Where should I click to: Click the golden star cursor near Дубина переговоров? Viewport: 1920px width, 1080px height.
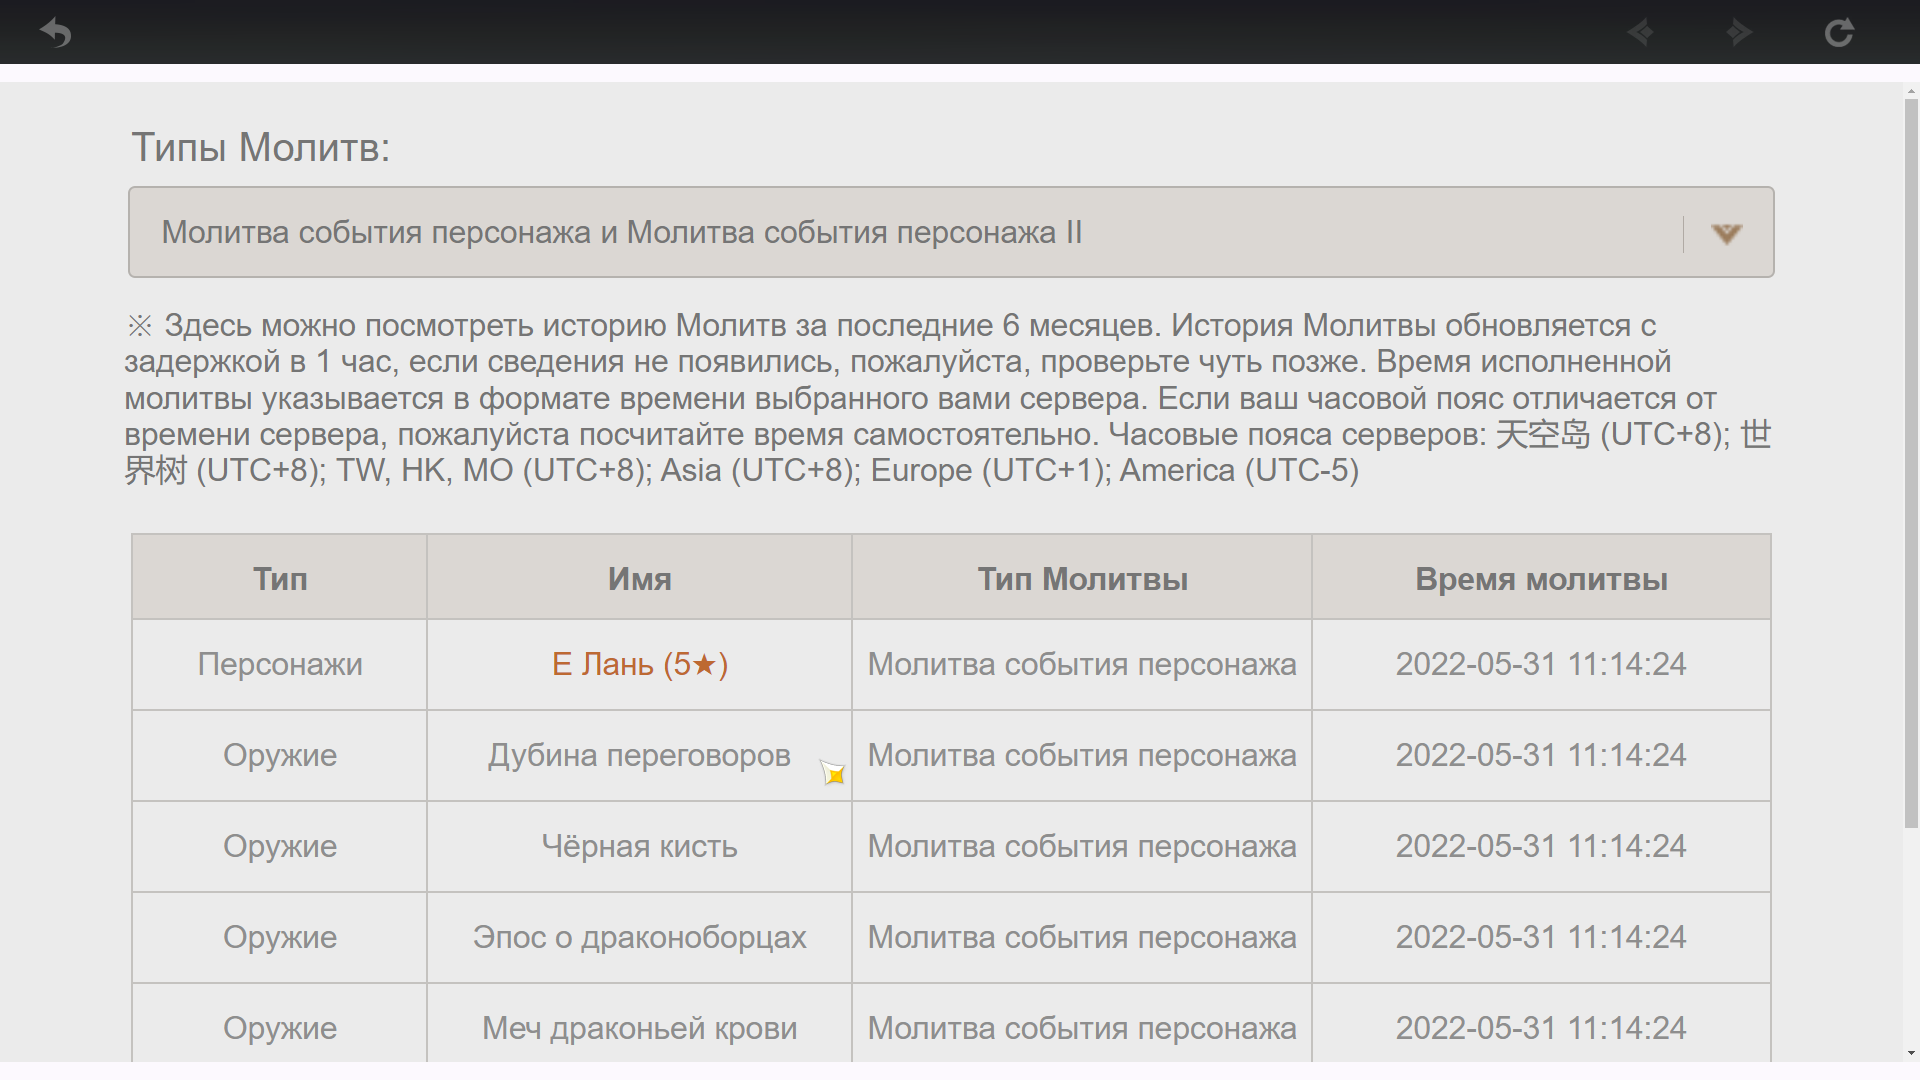[x=832, y=773]
